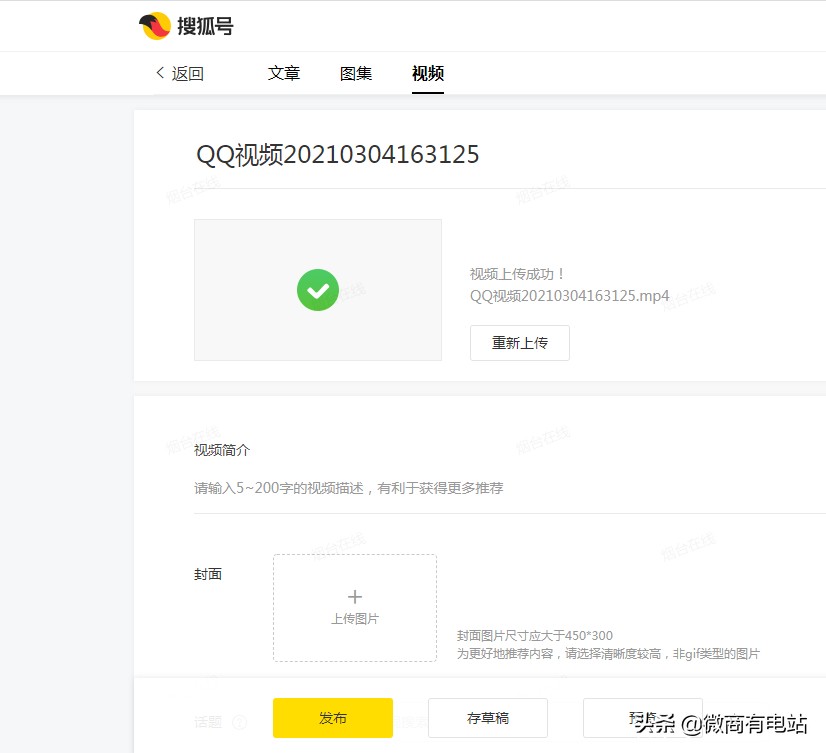
Task: Switch to the 文章 tab
Action: (x=284, y=73)
